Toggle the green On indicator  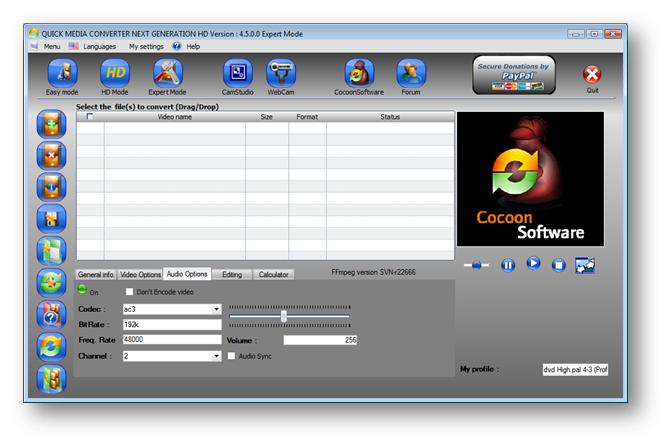[82, 289]
